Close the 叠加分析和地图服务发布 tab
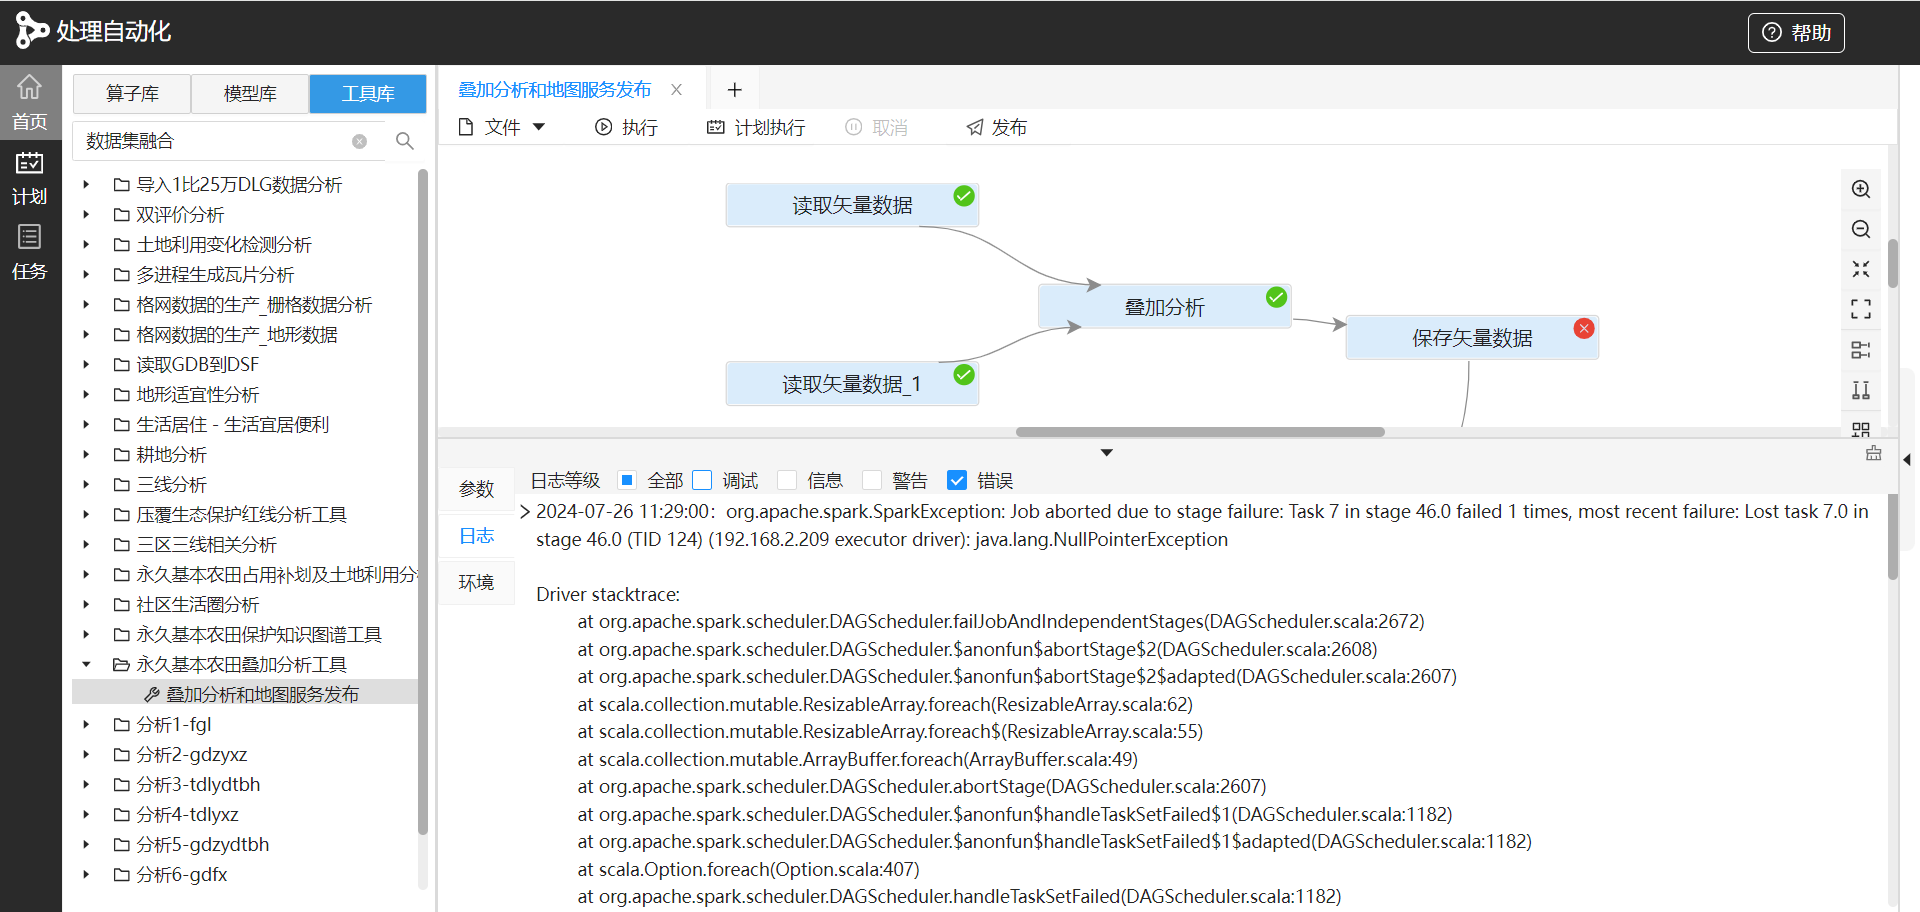This screenshot has width=1920, height=912. click(677, 89)
